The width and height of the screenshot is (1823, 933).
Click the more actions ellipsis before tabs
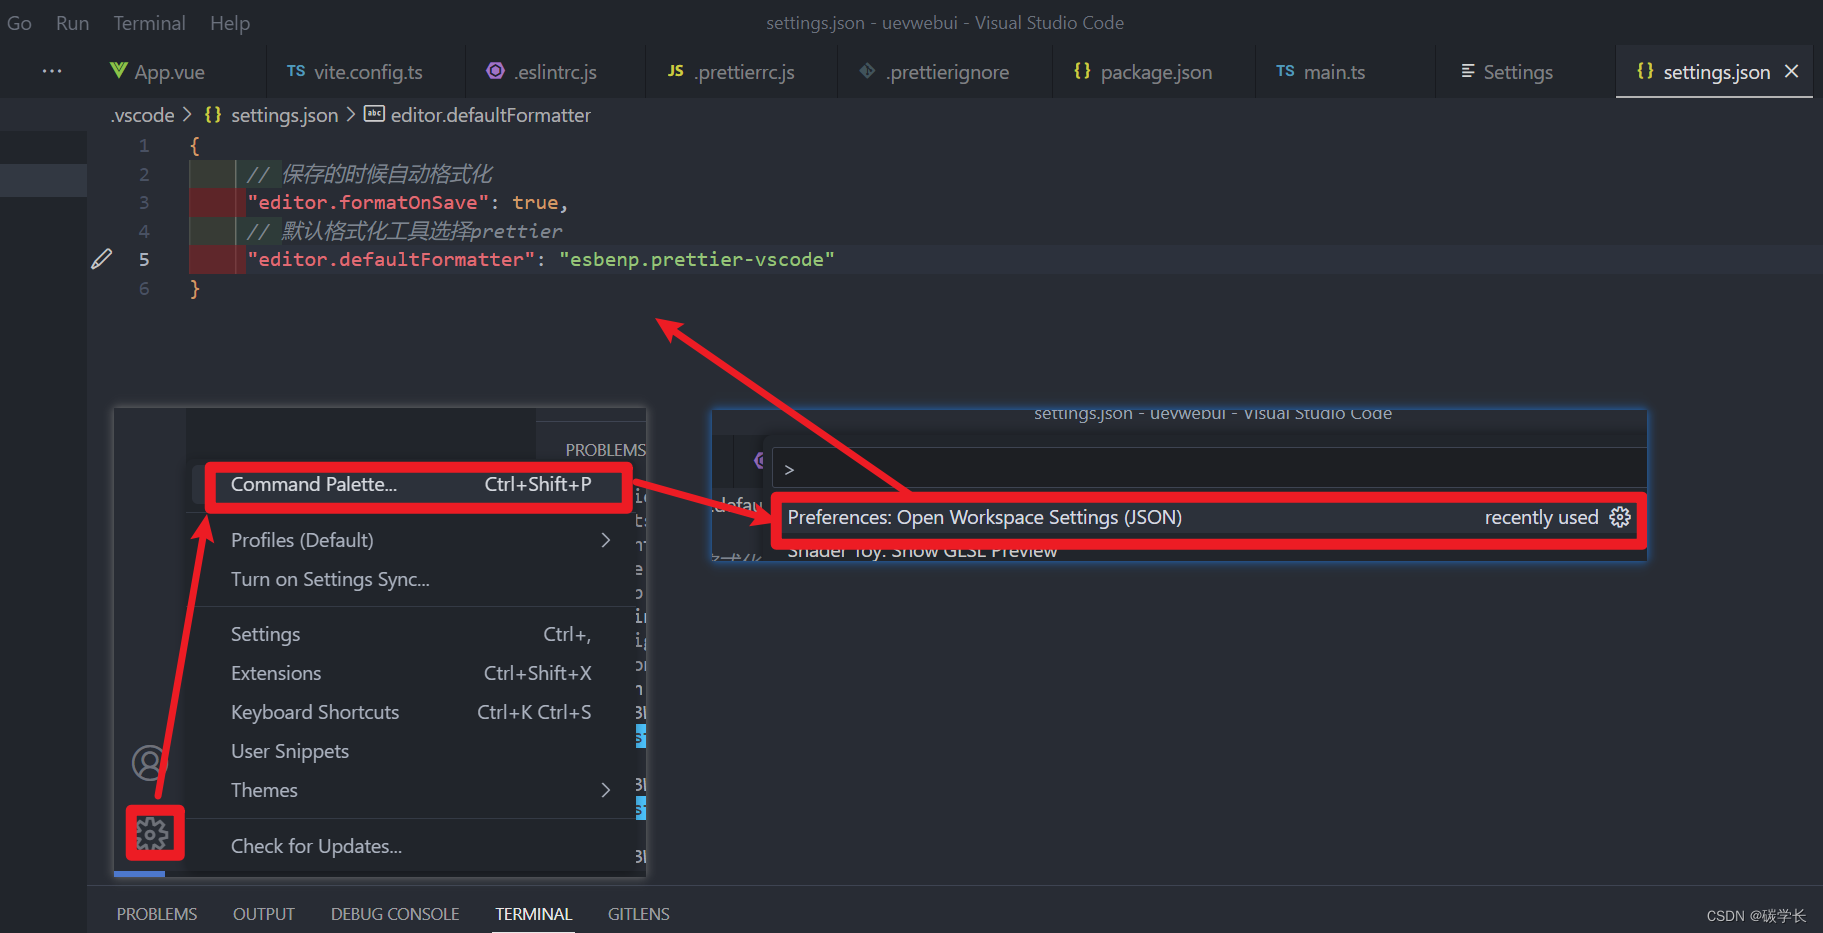(52, 71)
